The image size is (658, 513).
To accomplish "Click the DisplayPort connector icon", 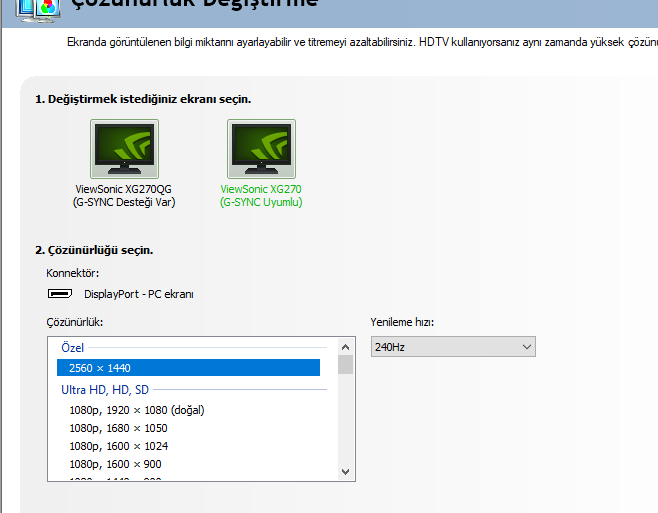I will (x=60, y=294).
